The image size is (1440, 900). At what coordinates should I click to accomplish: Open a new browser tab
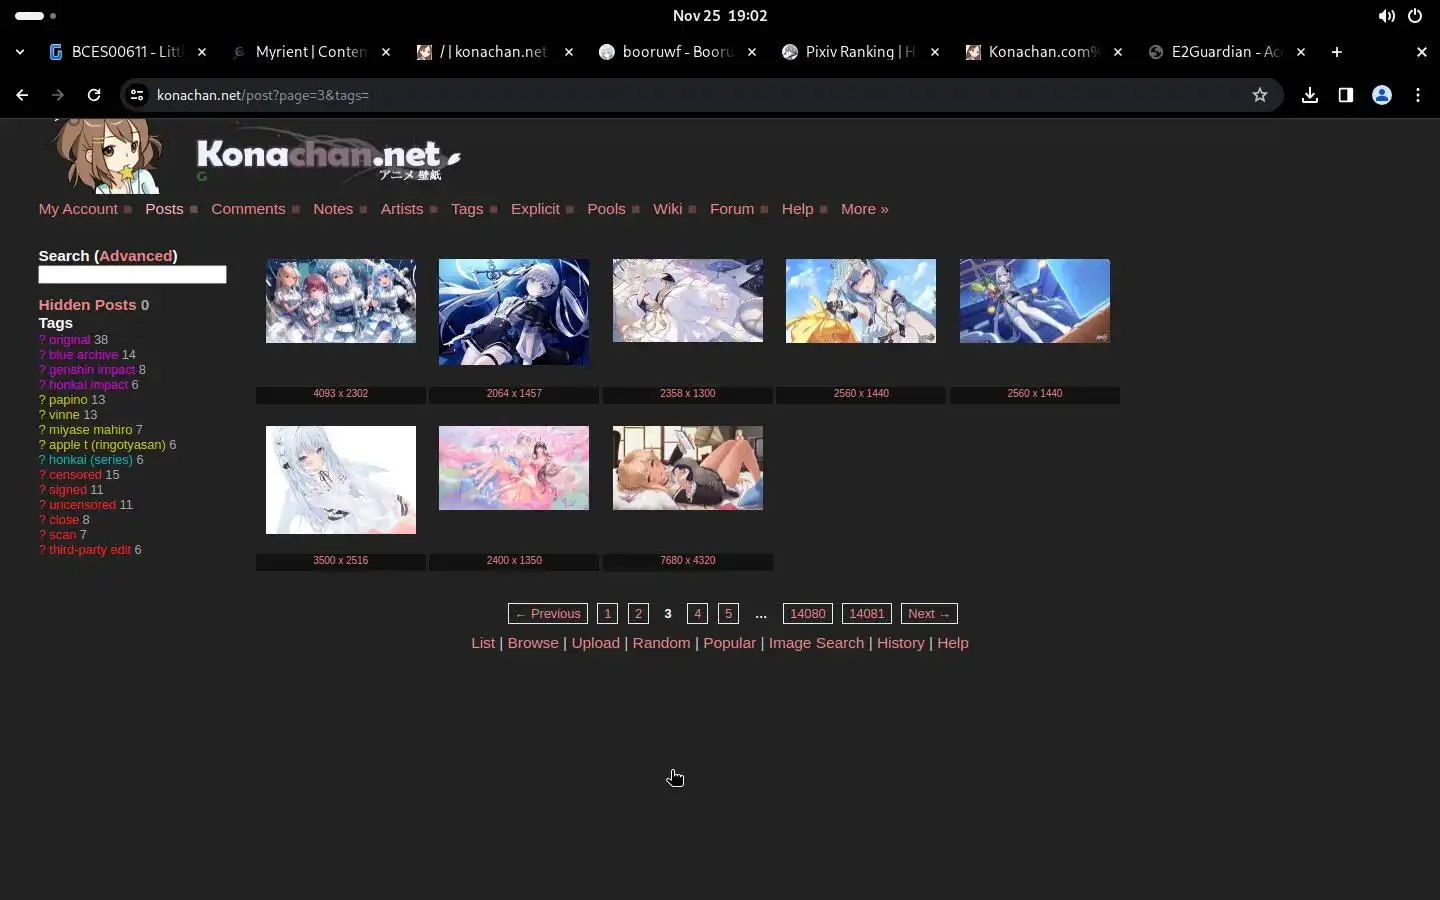pos(1337,52)
